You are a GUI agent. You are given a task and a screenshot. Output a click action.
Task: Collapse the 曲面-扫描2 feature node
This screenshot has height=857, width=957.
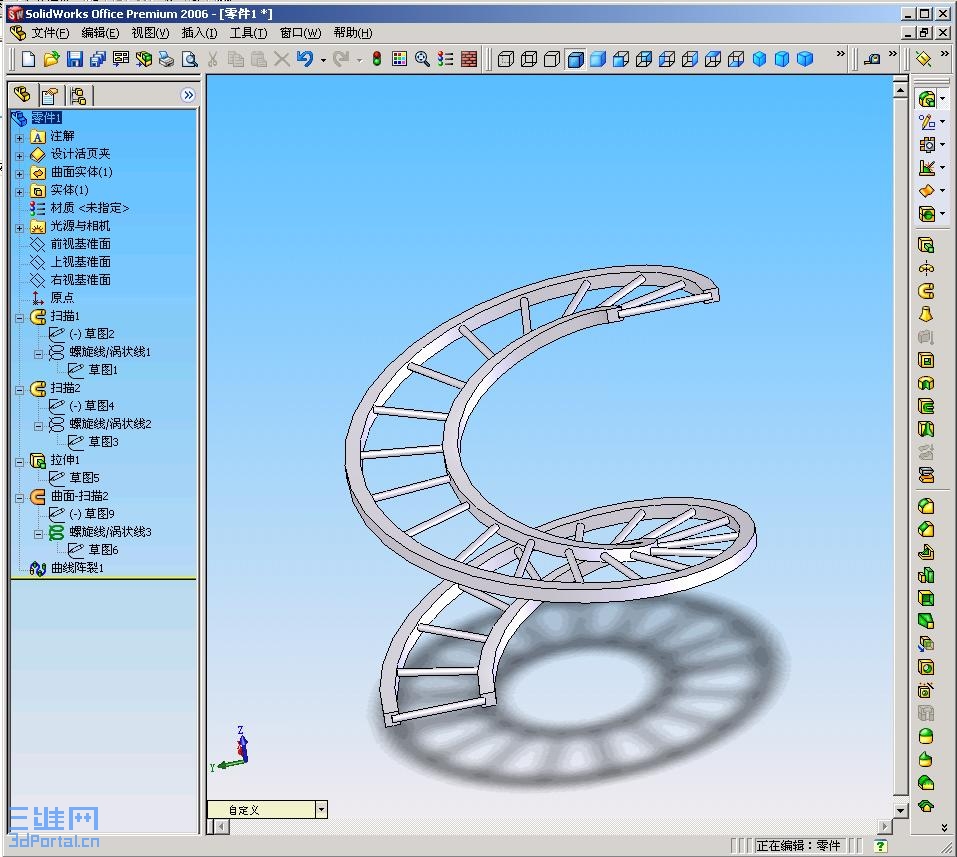pos(20,498)
